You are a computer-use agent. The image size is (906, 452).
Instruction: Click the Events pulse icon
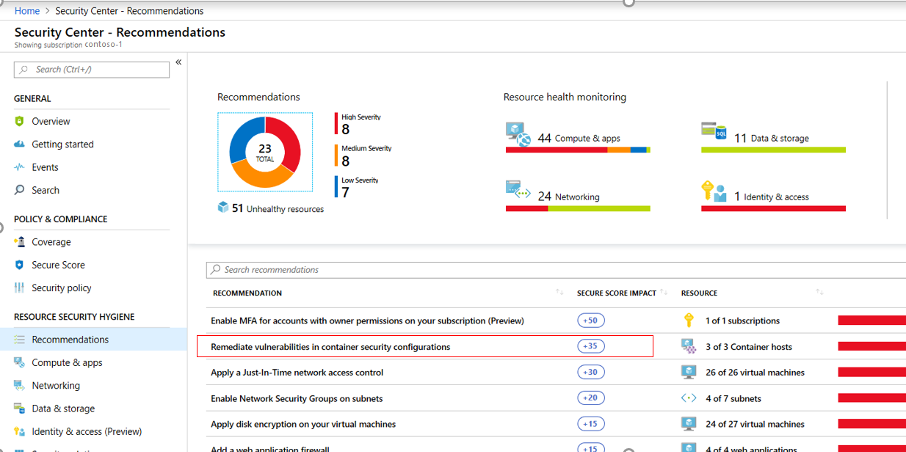tap(19, 168)
